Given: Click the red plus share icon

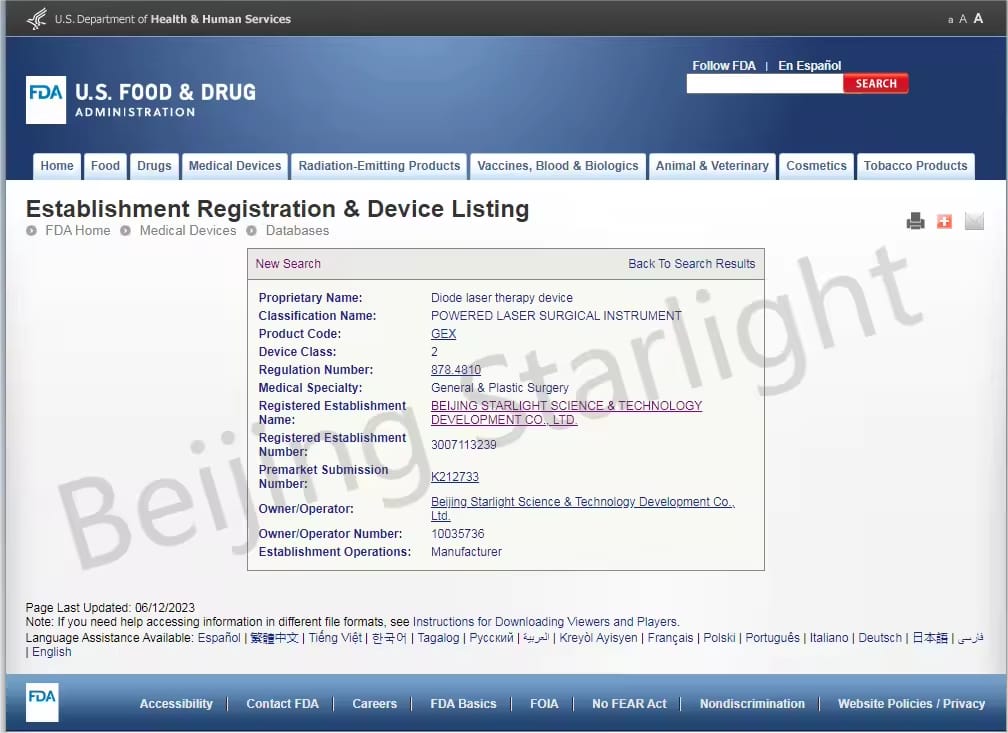Looking at the screenshot, I should tap(944, 221).
